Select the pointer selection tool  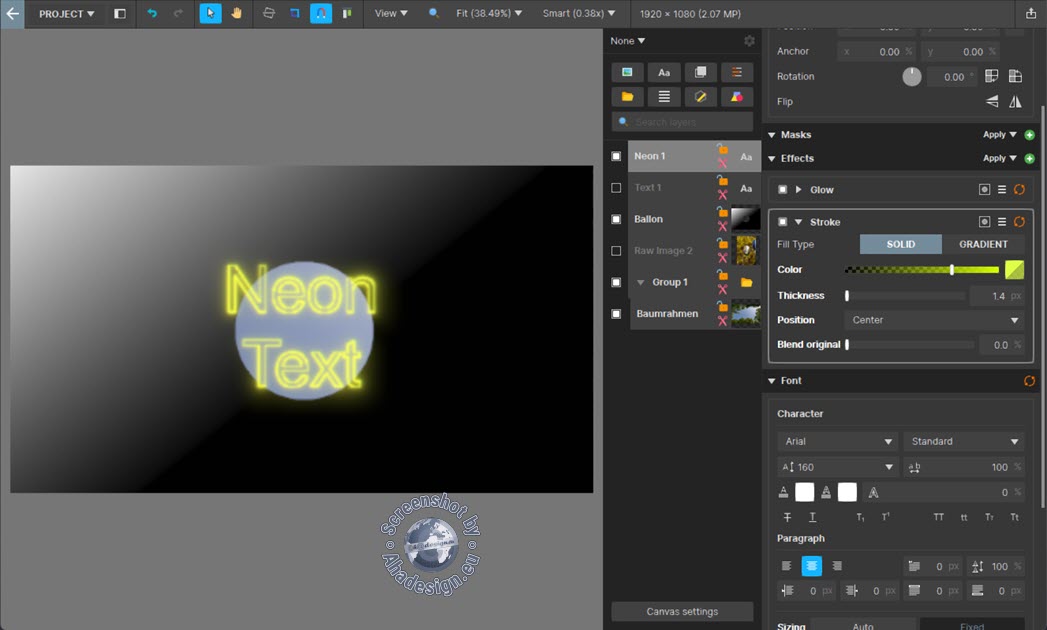coord(210,13)
